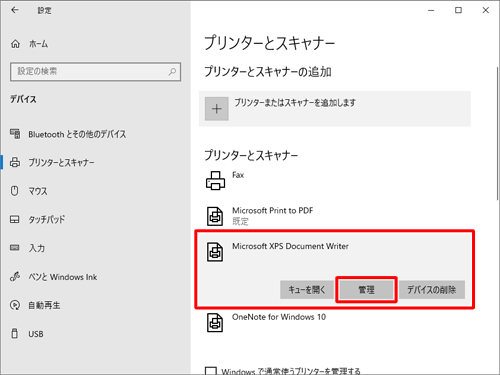Click the printer icon in sidebar
The height and width of the screenshot is (375, 500).
(x=15, y=162)
